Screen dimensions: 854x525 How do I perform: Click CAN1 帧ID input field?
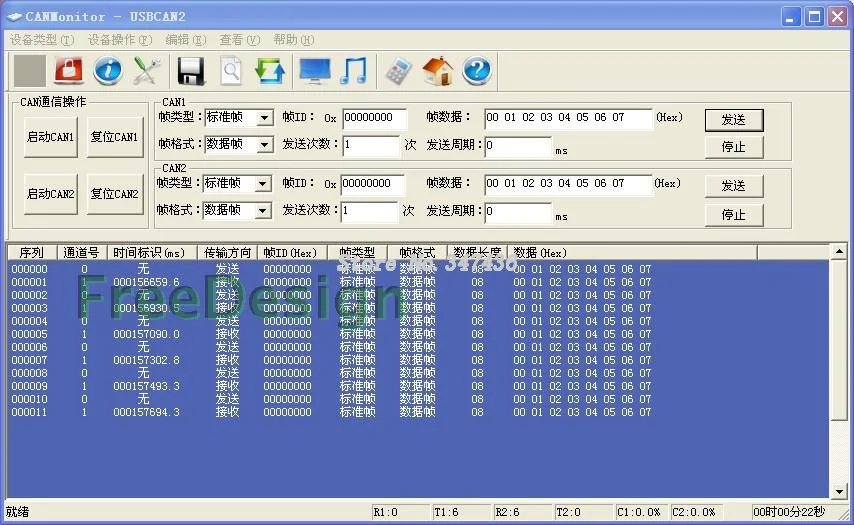pos(375,118)
